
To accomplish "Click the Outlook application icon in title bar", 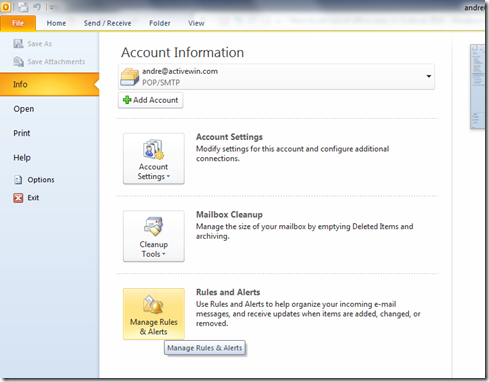I will point(6,7).
